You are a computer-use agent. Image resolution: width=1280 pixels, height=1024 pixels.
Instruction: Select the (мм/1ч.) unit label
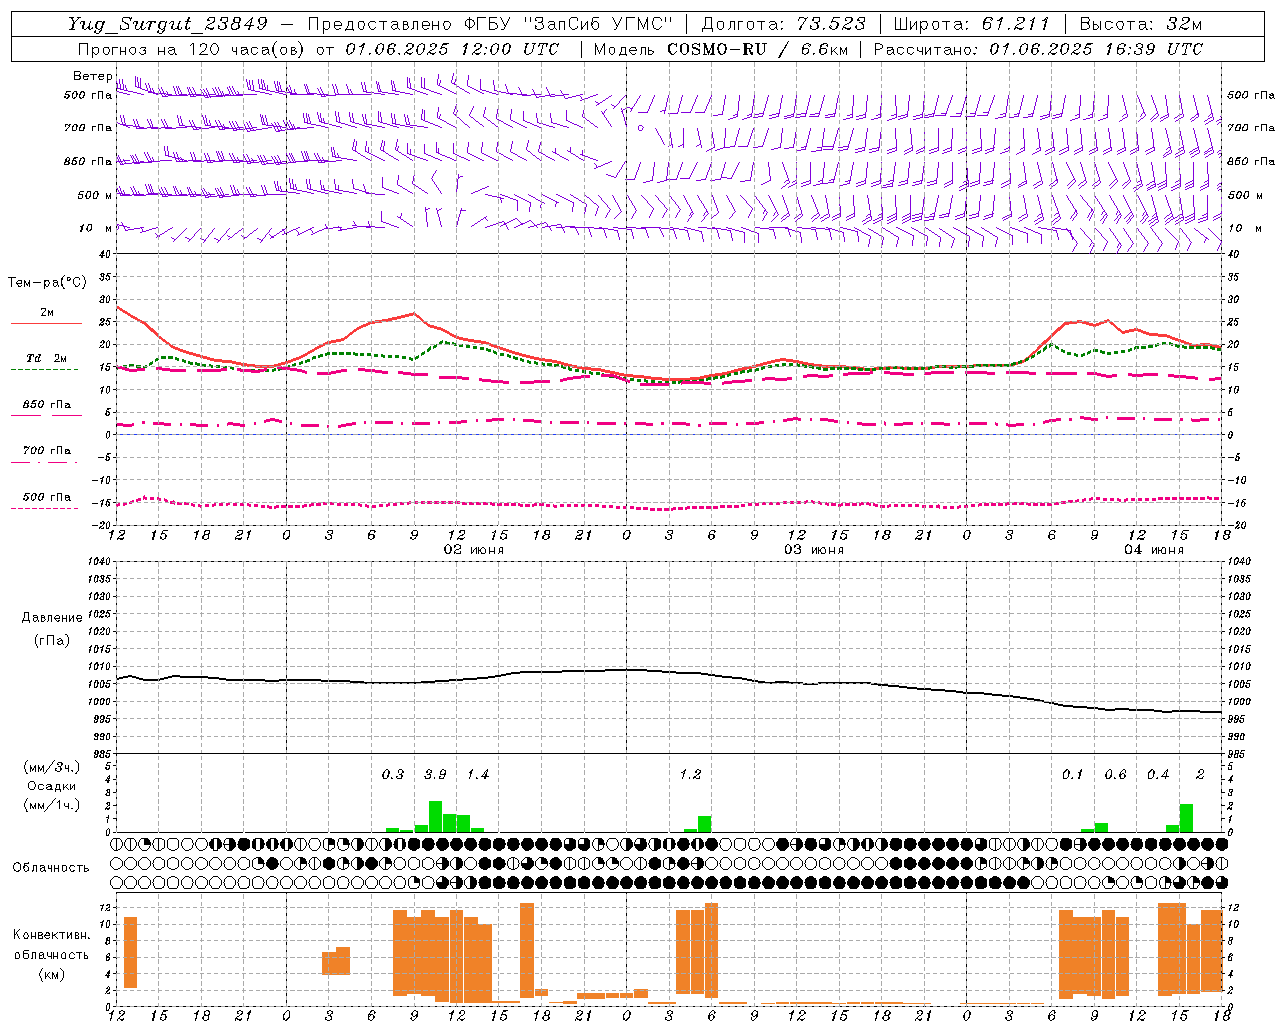51,805
